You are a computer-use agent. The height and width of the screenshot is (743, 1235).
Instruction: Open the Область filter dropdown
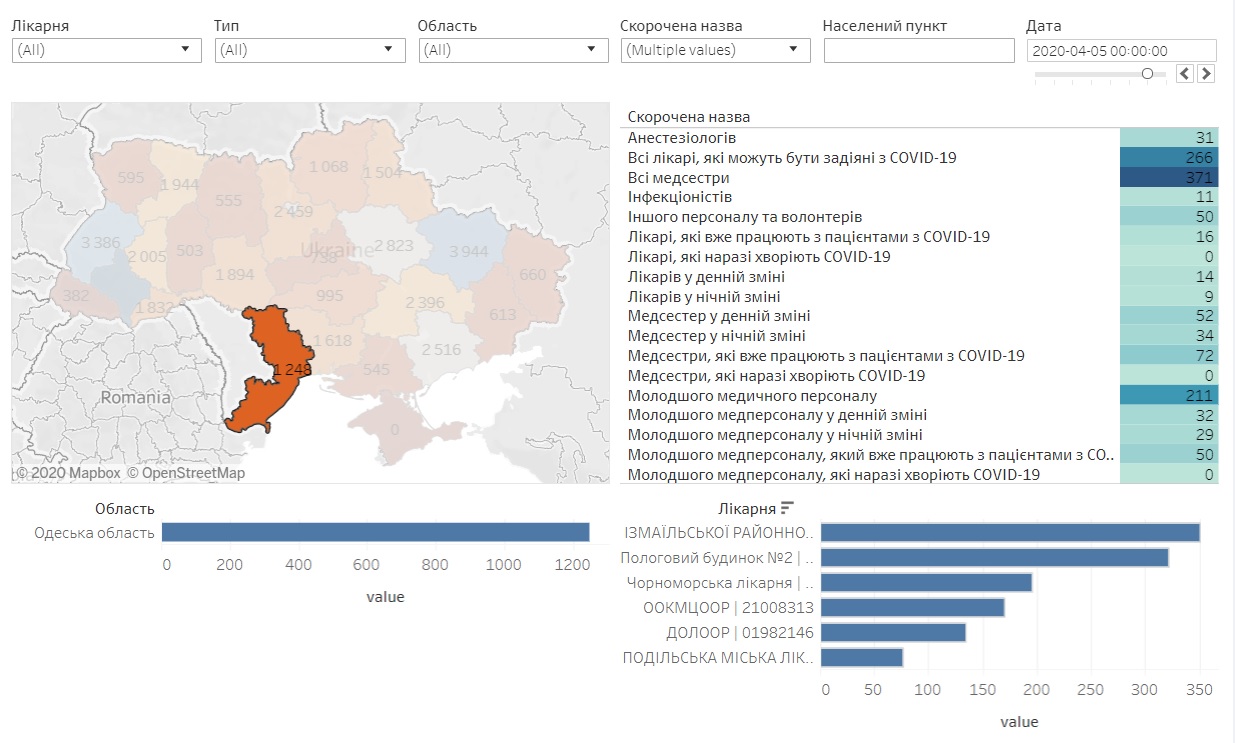tap(513, 50)
